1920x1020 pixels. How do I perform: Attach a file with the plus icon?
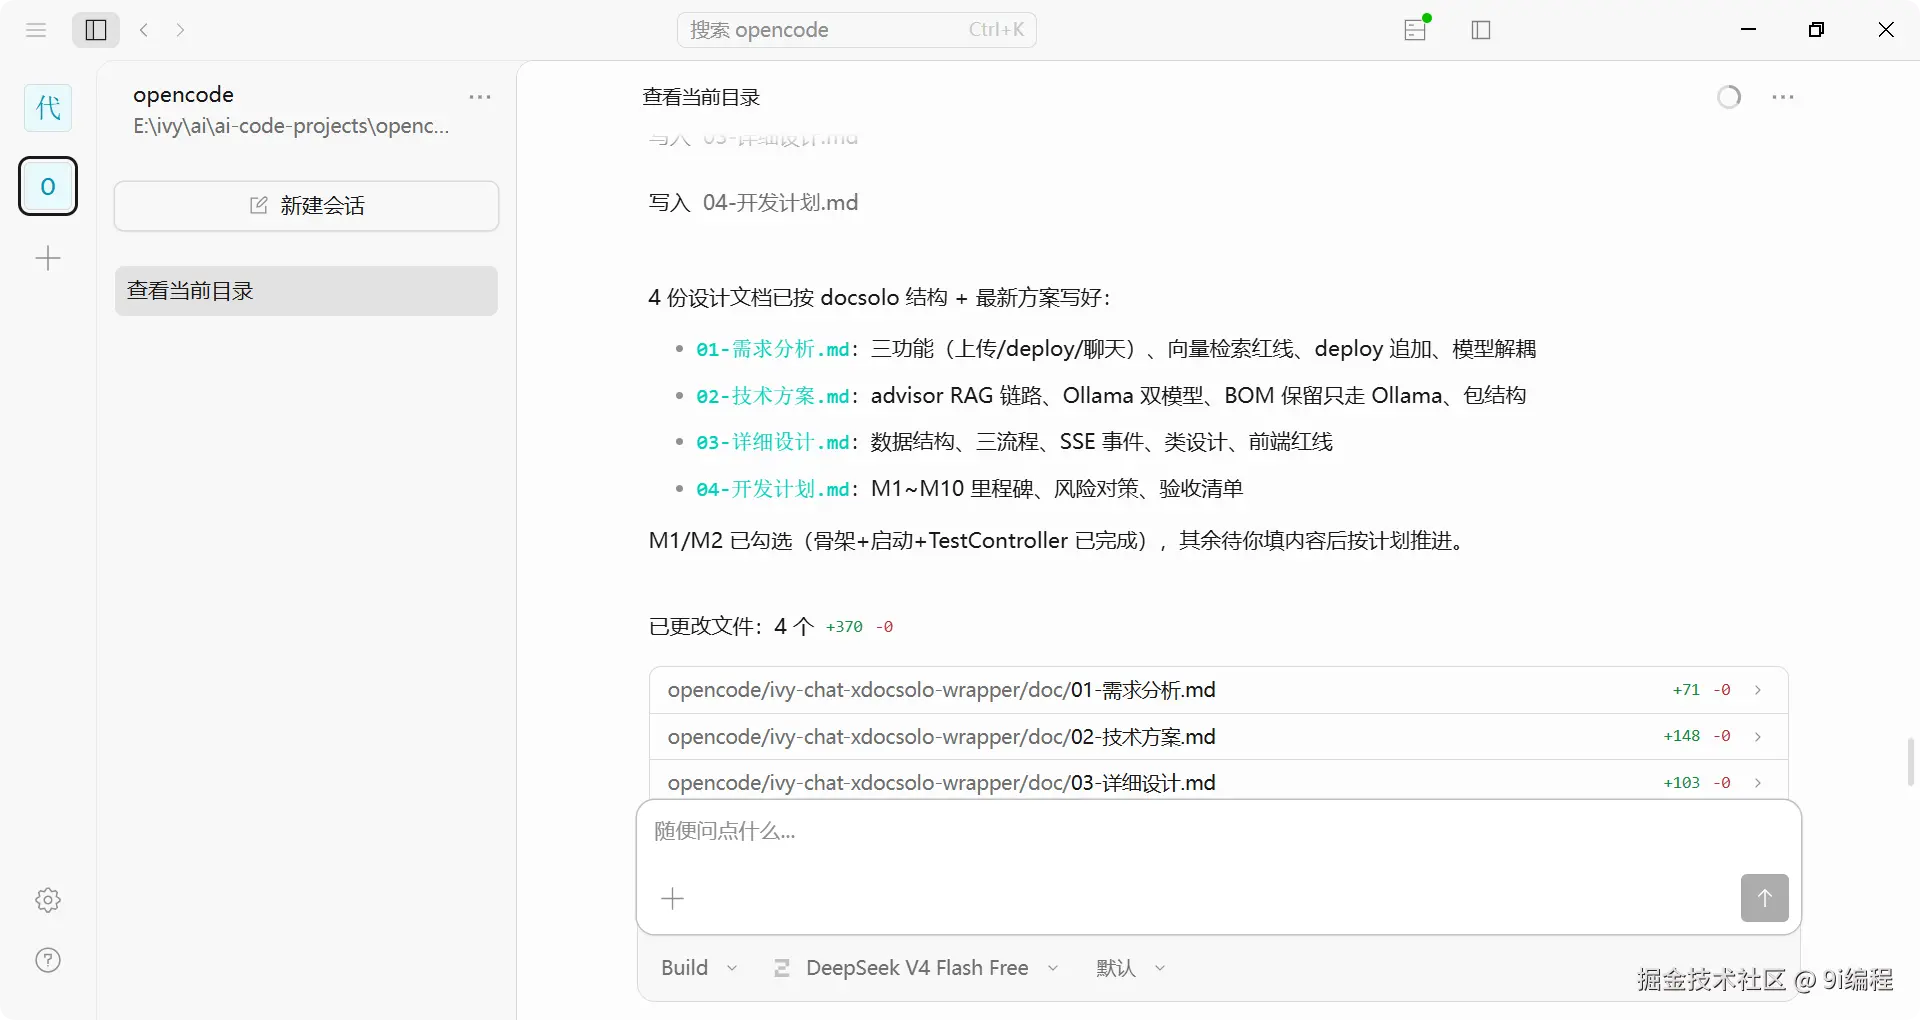click(x=673, y=899)
